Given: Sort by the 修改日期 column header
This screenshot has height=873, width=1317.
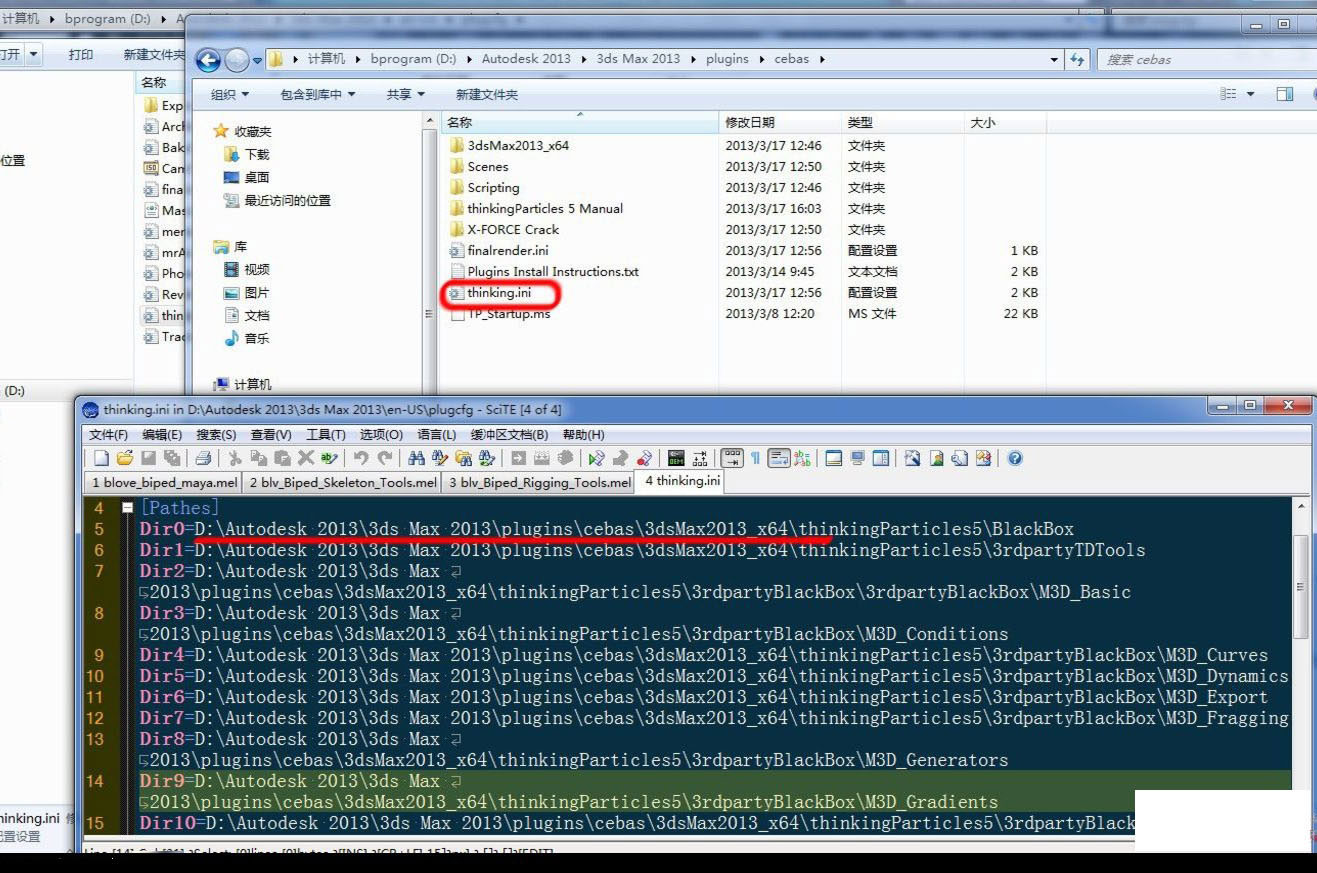Looking at the screenshot, I should click(781, 122).
